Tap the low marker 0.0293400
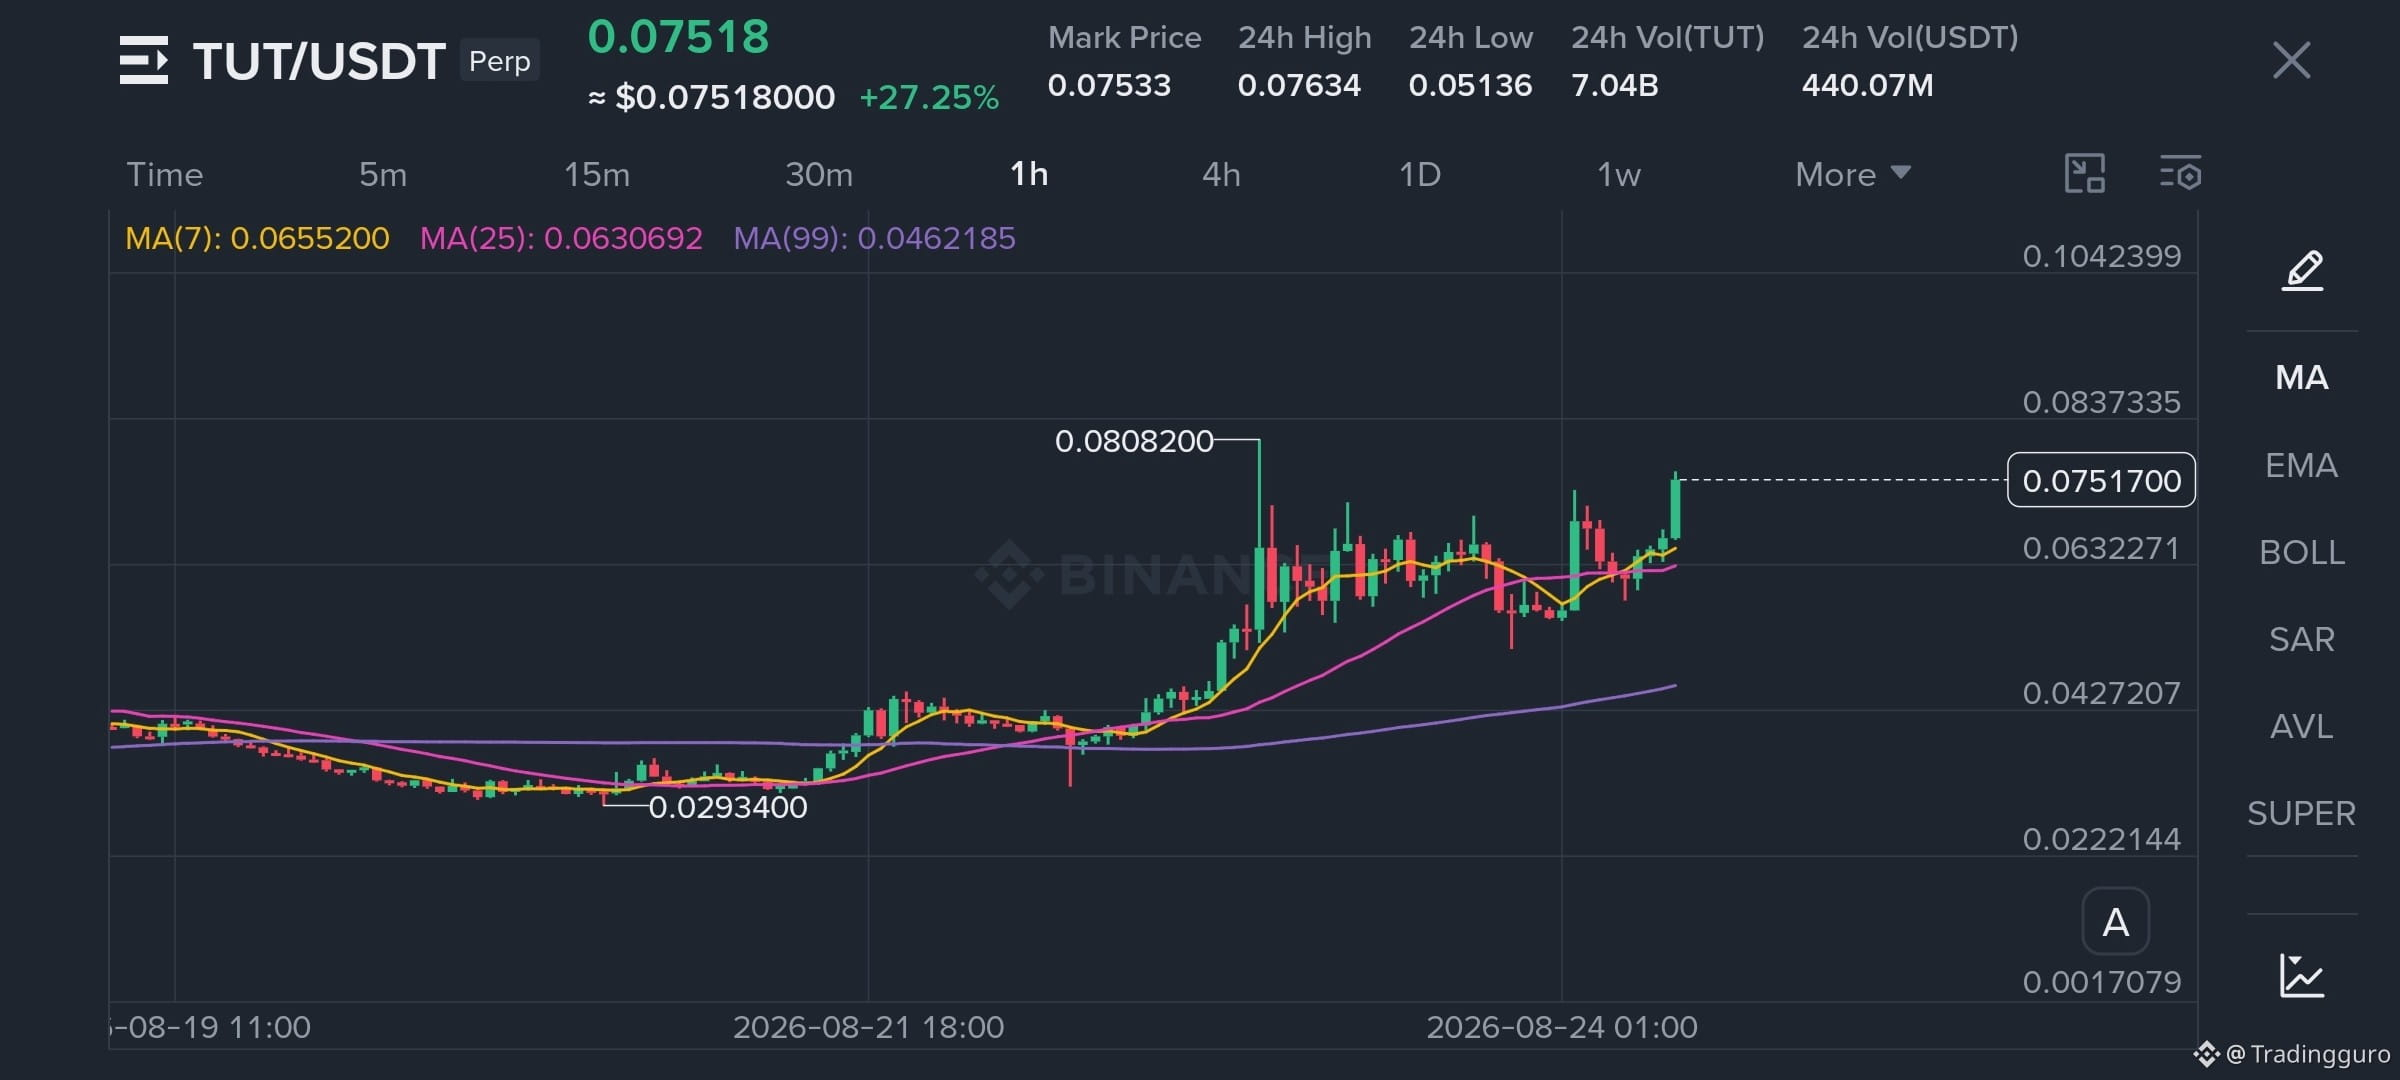The width and height of the screenshot is (2400, 1080). [728, 807]
